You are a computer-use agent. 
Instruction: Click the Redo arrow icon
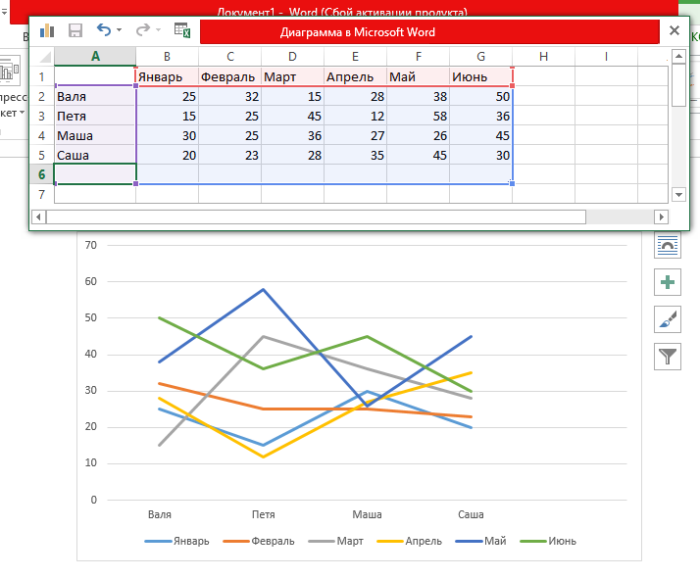(143, 30)
